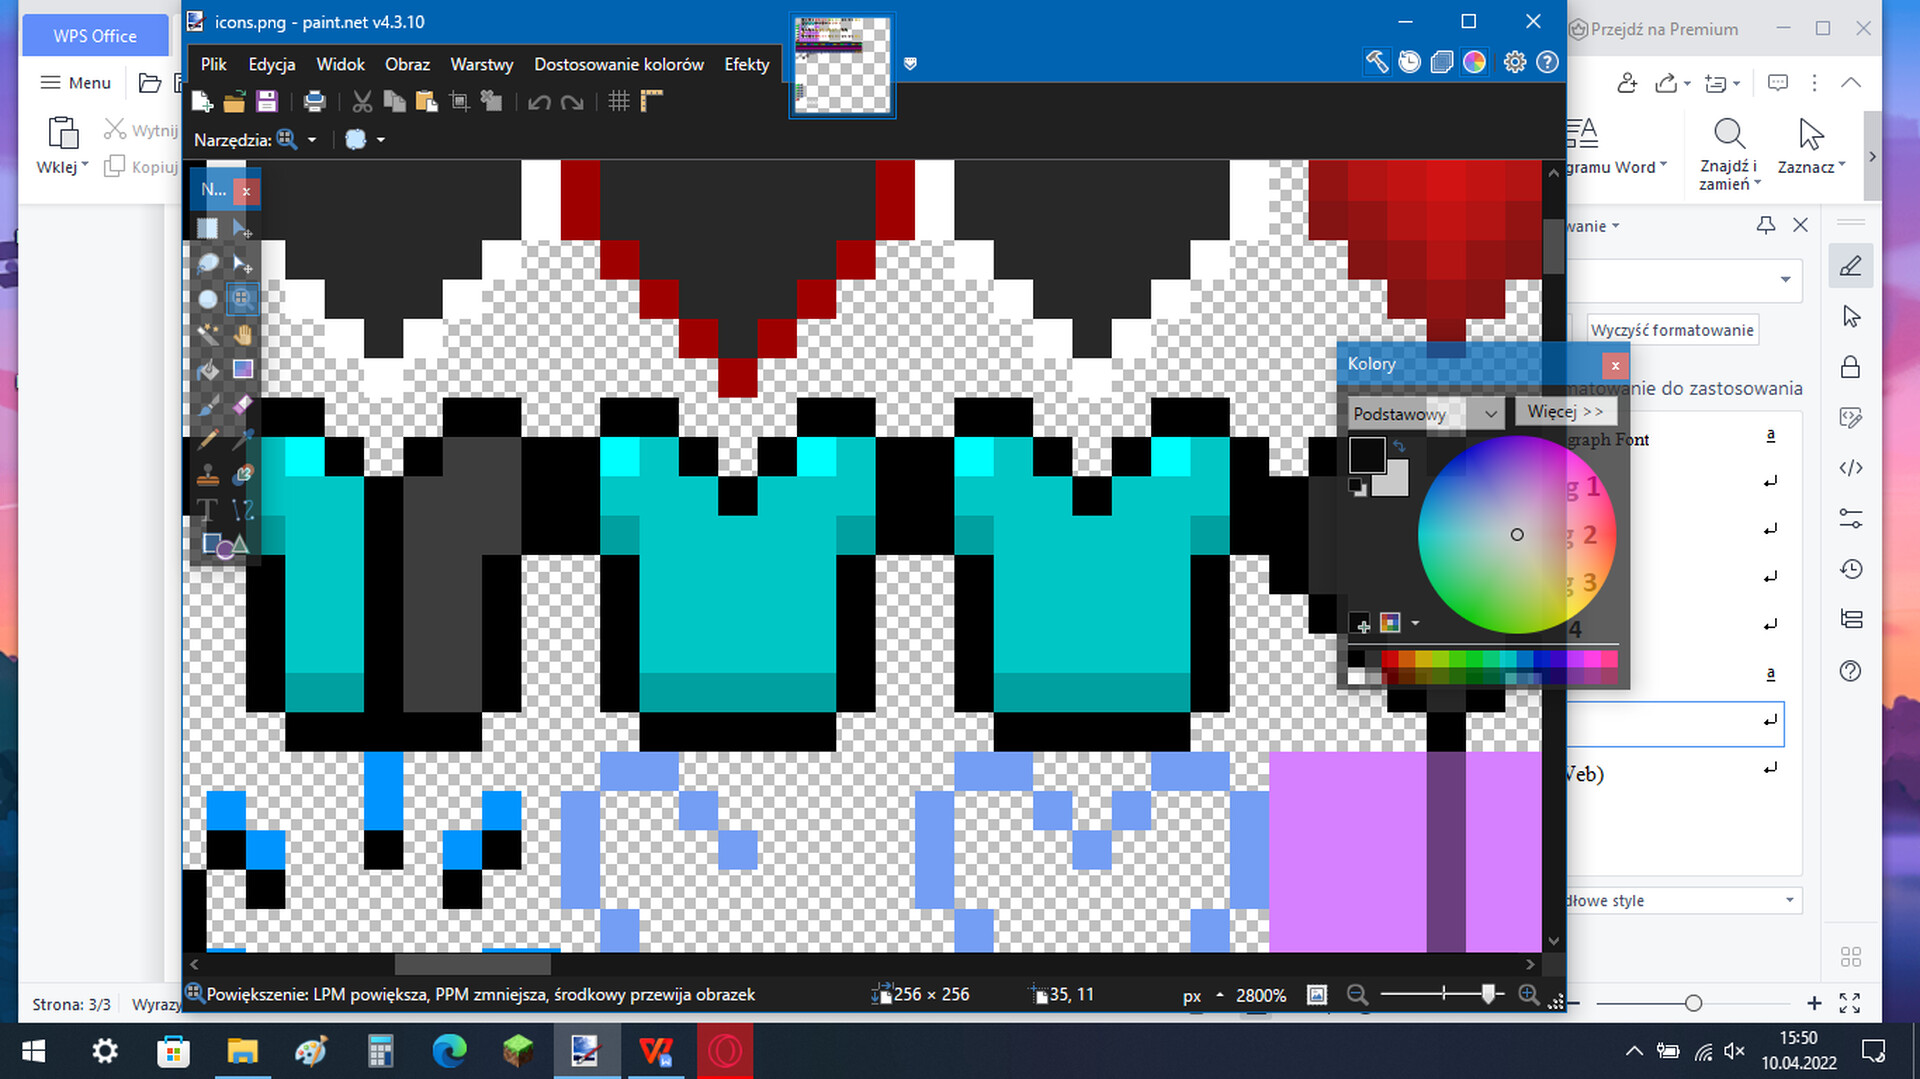
Task: Click the Save floppy disk icon
Action: (x=266, y=101)
